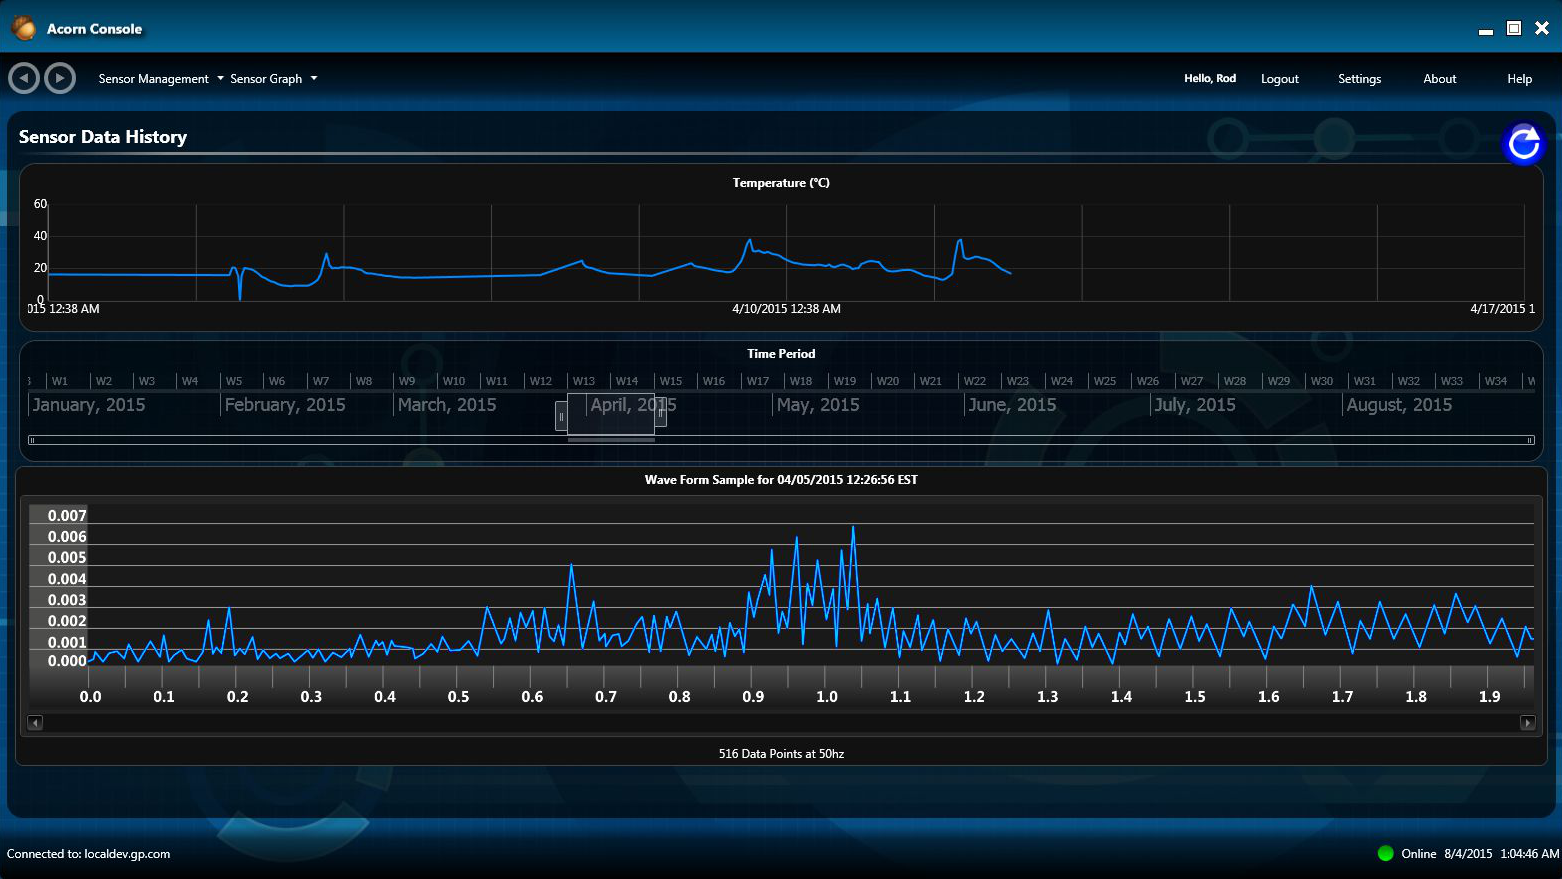This screenshot has height=879, width=1562.
Task: Click the green Online status indicator
Action: point(1385,853)
